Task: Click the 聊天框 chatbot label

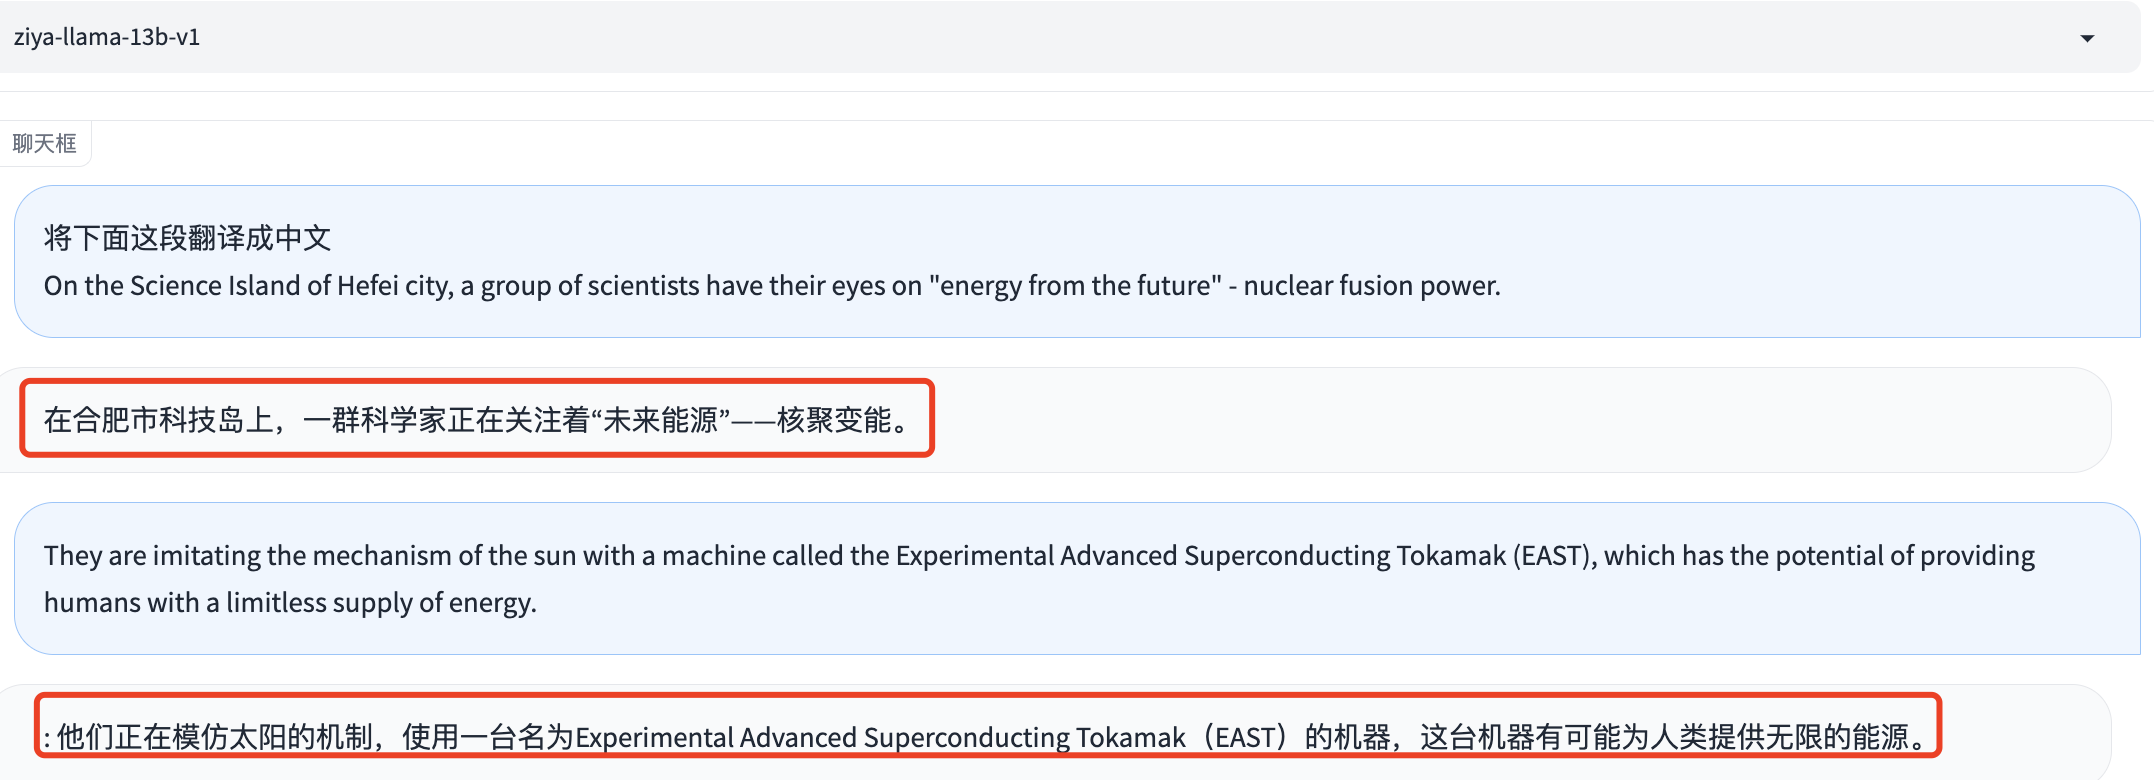Action: tap(45, 144)
